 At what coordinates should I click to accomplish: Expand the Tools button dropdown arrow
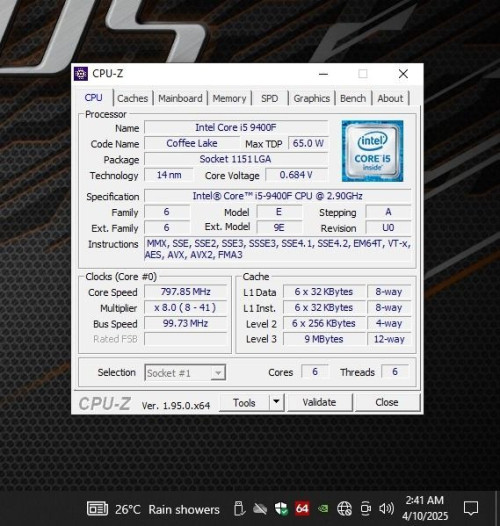pos(277,402)
